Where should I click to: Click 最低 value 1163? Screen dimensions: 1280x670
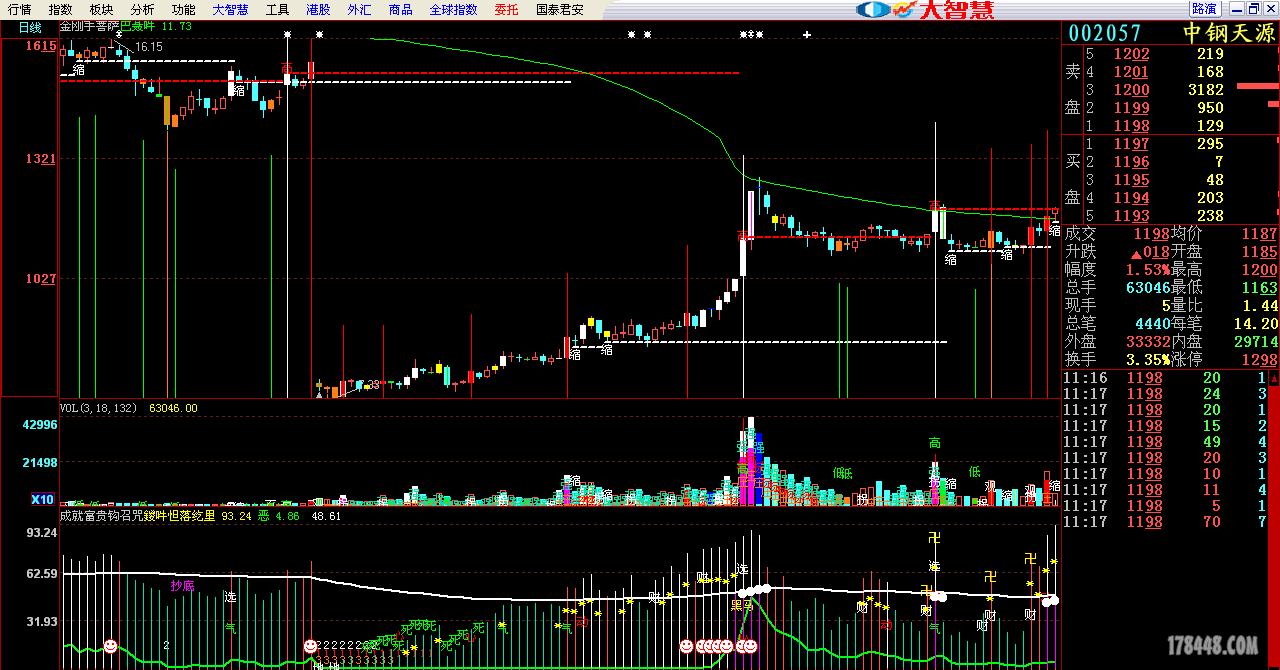(1261, 288)
